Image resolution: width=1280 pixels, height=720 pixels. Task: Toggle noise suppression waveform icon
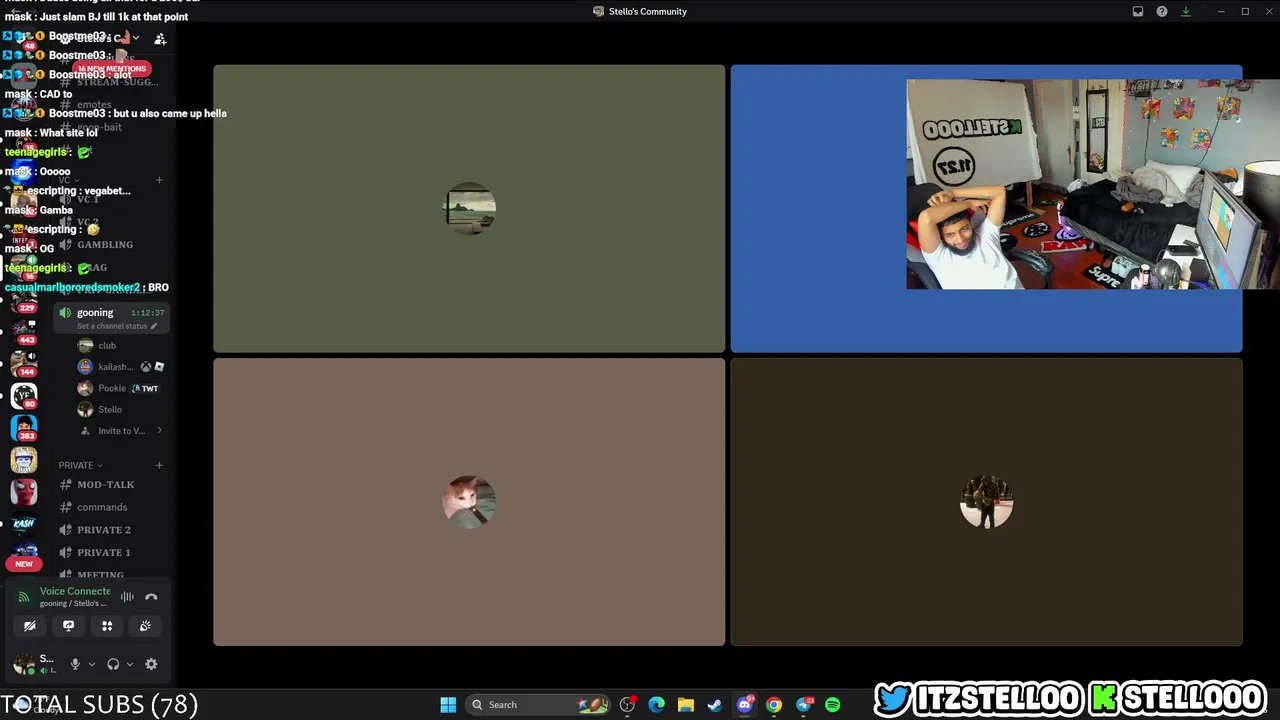tap(127, 597)
